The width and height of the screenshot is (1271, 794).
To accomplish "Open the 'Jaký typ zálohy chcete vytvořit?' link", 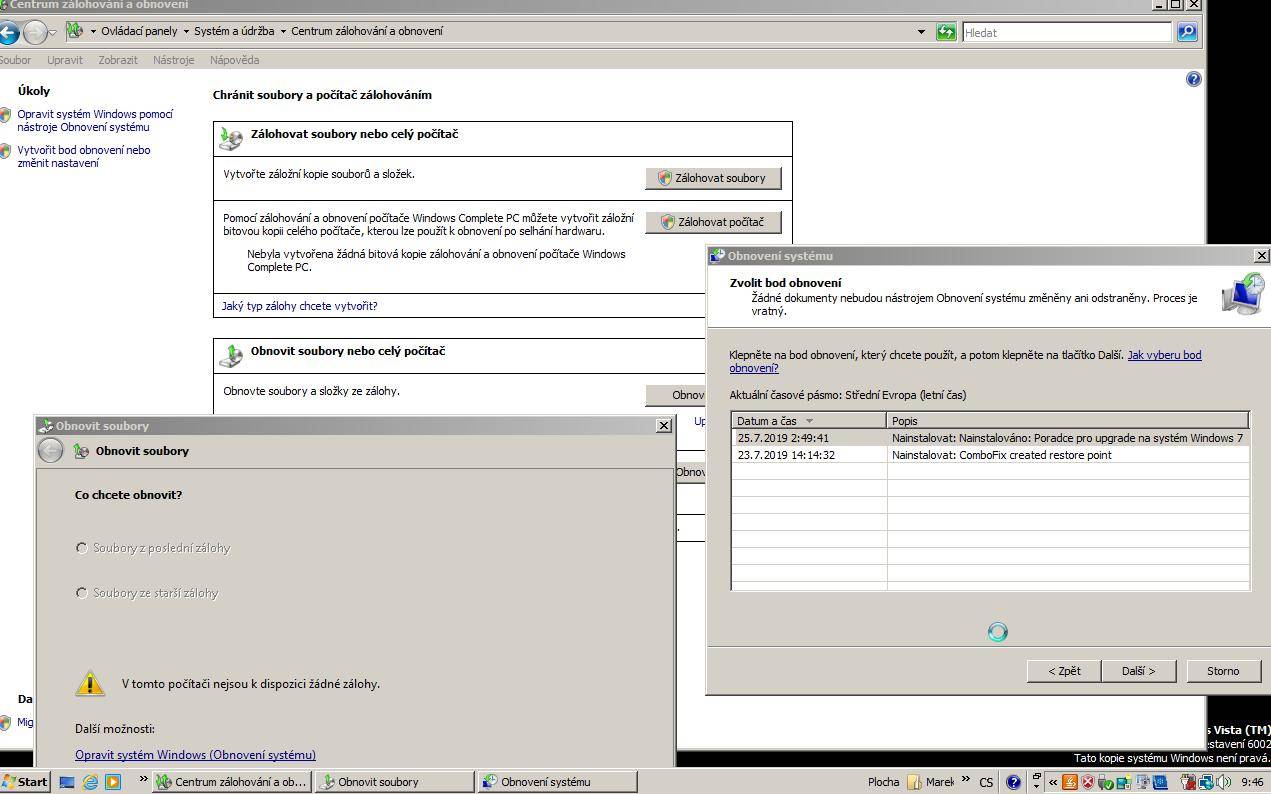I will 300,306.
